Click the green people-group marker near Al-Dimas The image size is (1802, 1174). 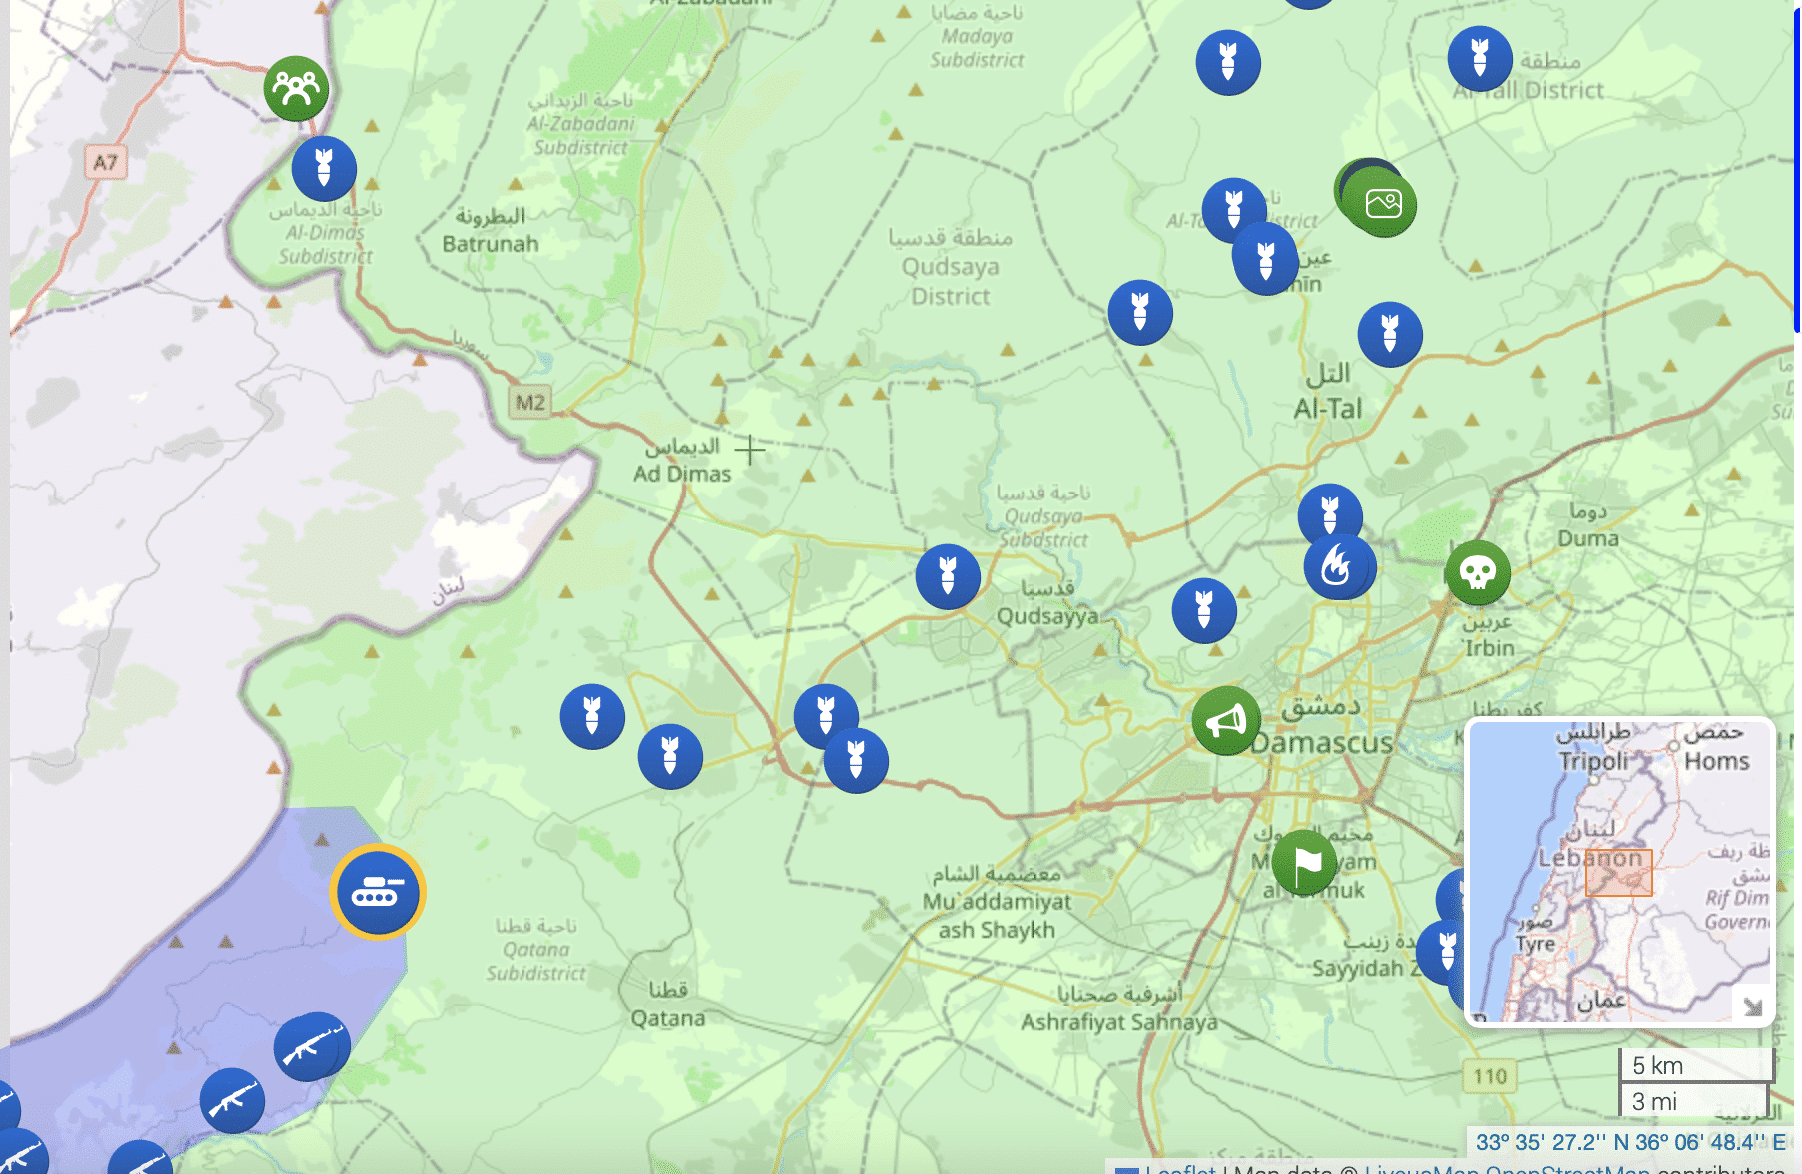click(296, 89)
